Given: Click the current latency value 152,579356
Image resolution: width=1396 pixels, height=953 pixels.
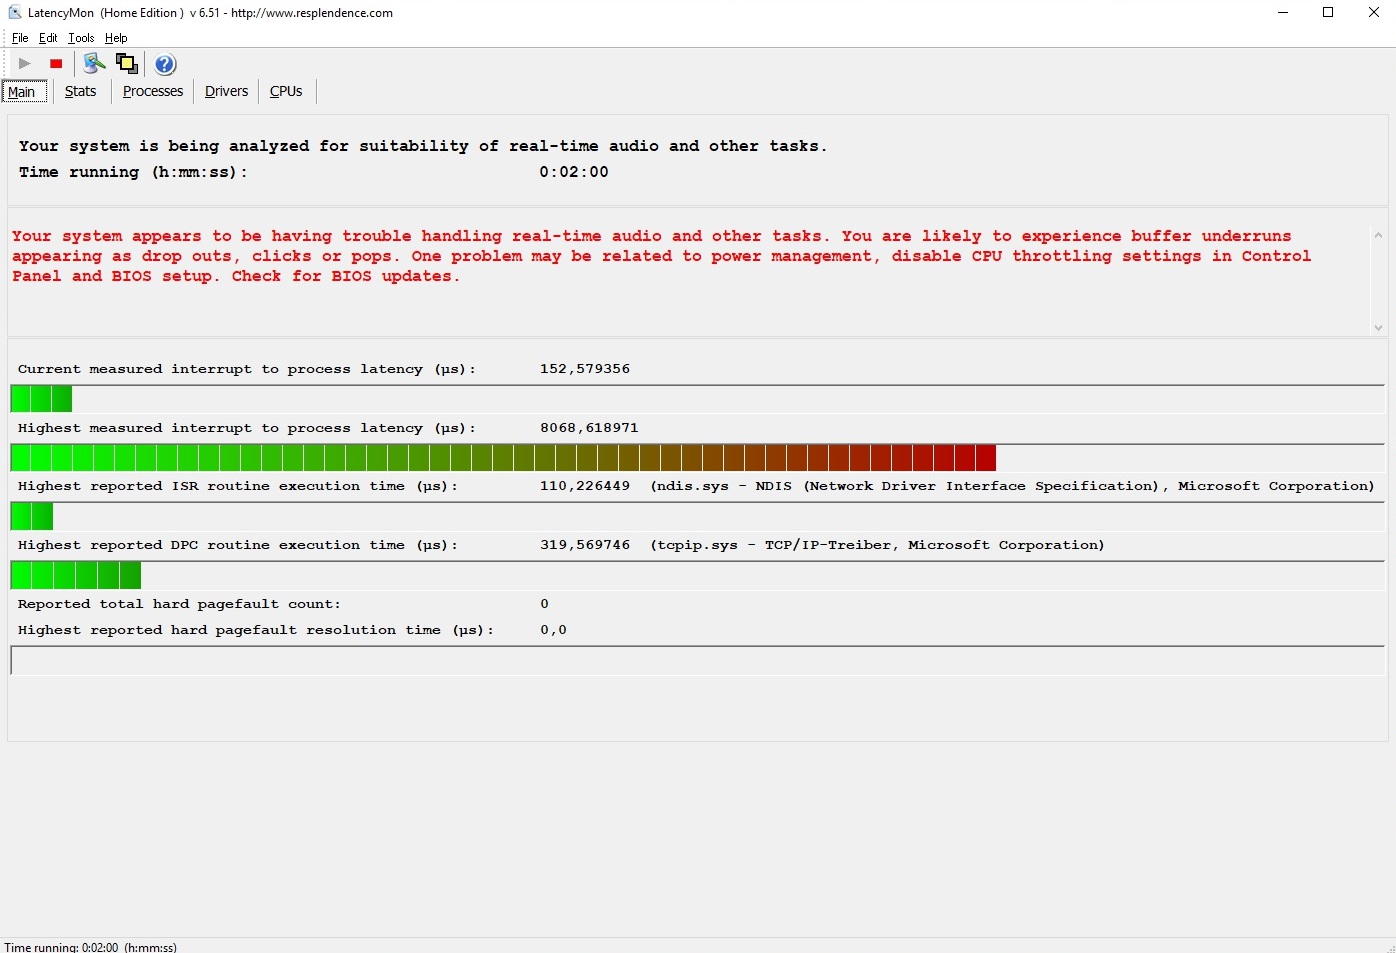Looking at the screenshot, I should (585, 369).
